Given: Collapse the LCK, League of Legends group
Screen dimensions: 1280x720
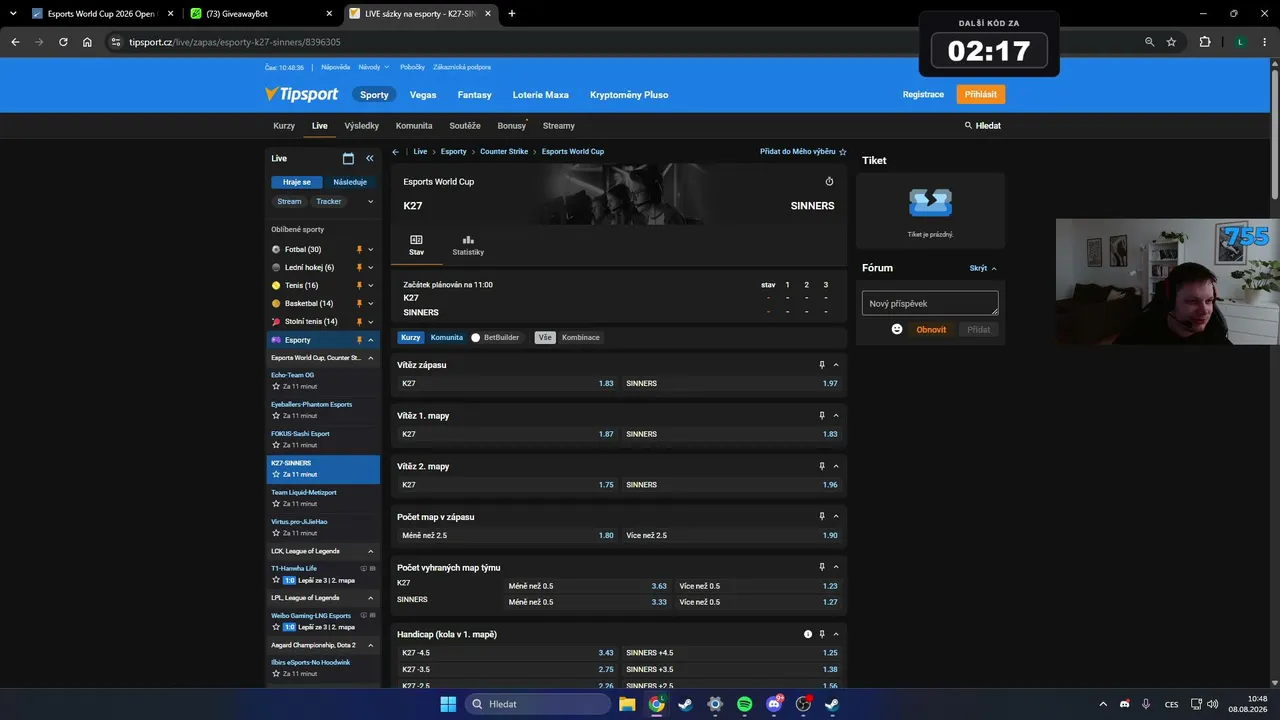Looking at the screenshot, I should pos(371,551).
